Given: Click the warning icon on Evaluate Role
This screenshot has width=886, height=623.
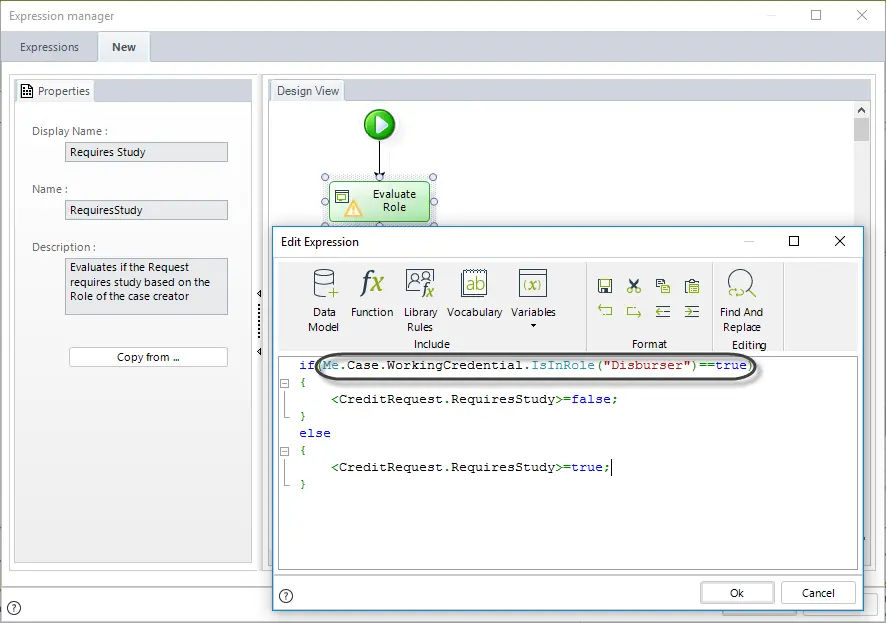Looking at the screenshot, I should tap(353, 209).
